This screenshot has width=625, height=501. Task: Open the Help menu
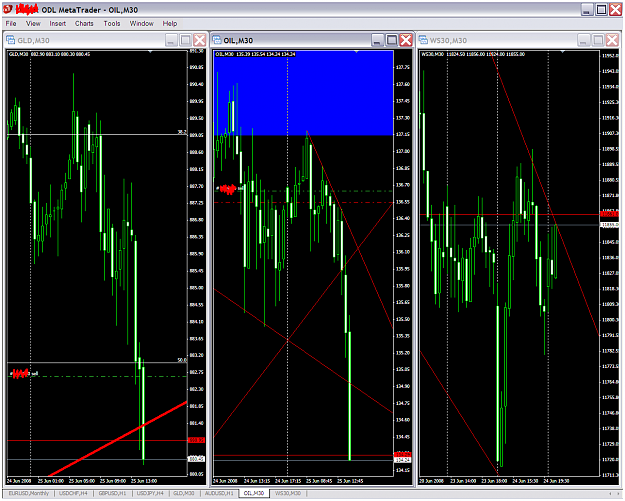[x=169, y=24]
